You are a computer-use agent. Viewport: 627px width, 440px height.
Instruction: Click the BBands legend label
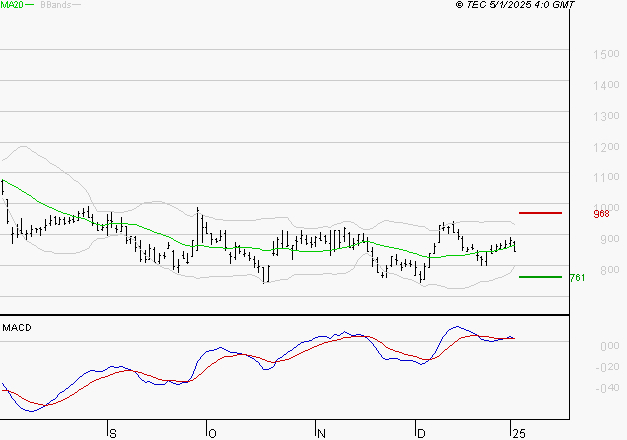(56, 5)
